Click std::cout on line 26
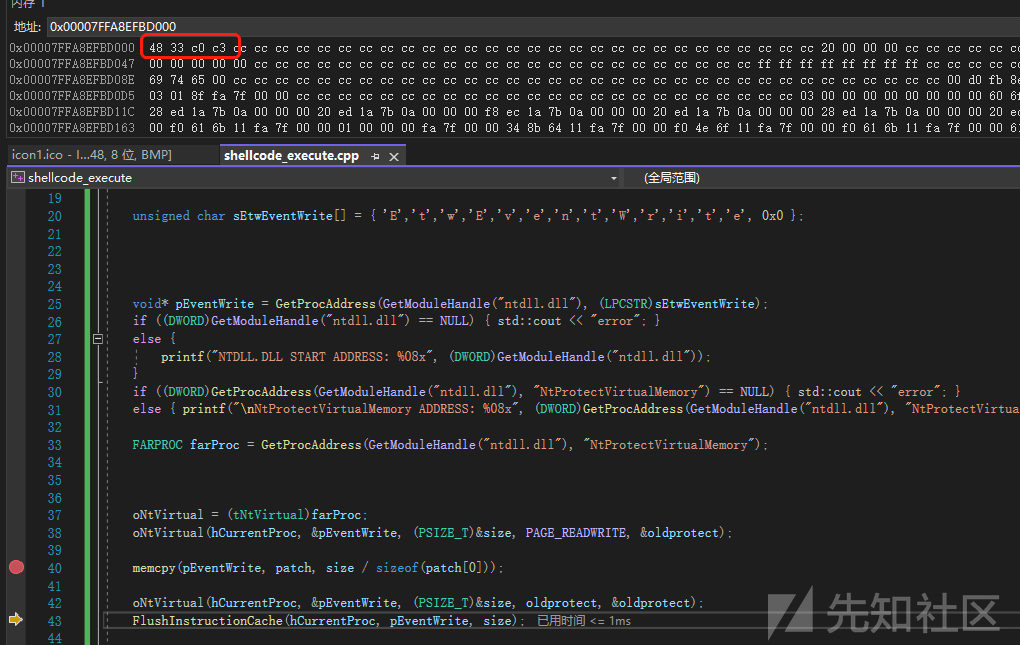Screen dimensions: 1020x645 click(x=529, y=321)
